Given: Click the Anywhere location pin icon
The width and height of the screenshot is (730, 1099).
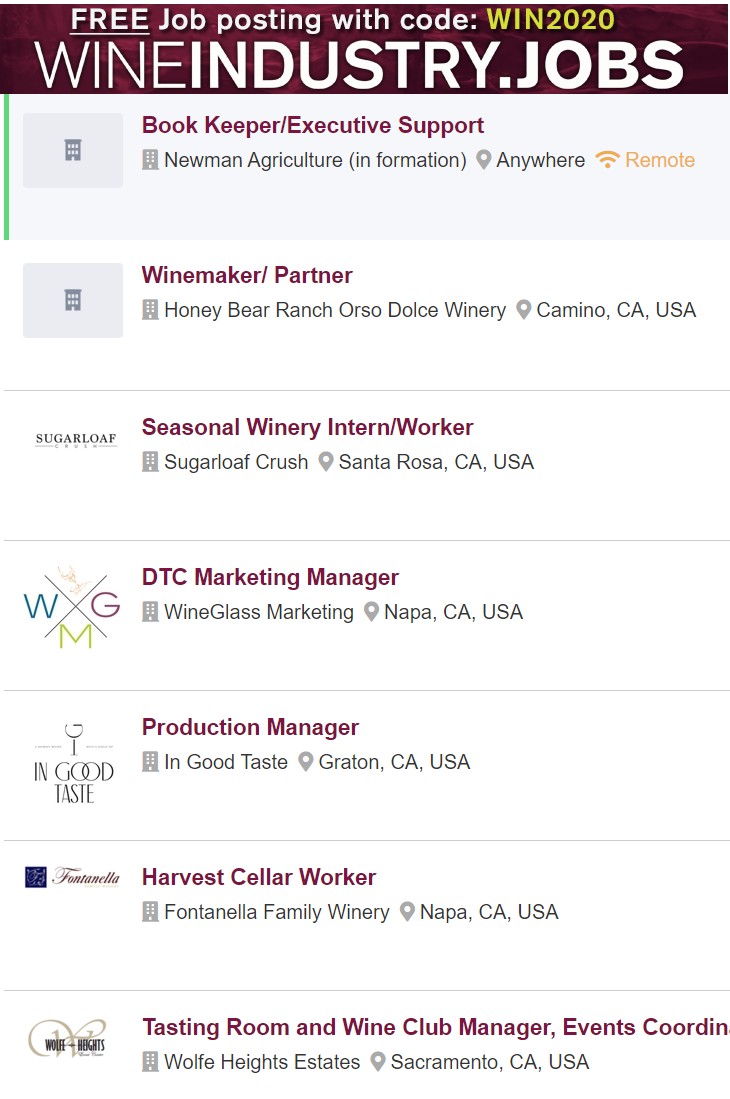Looking at the screenshot, I should [x=483, y=160].
